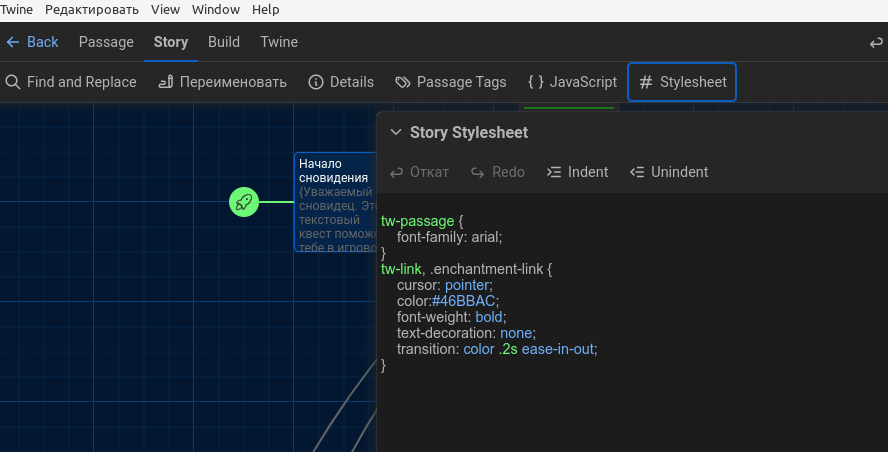Click the Indent text label
This screenshot has width=888, height=452.
588,172
